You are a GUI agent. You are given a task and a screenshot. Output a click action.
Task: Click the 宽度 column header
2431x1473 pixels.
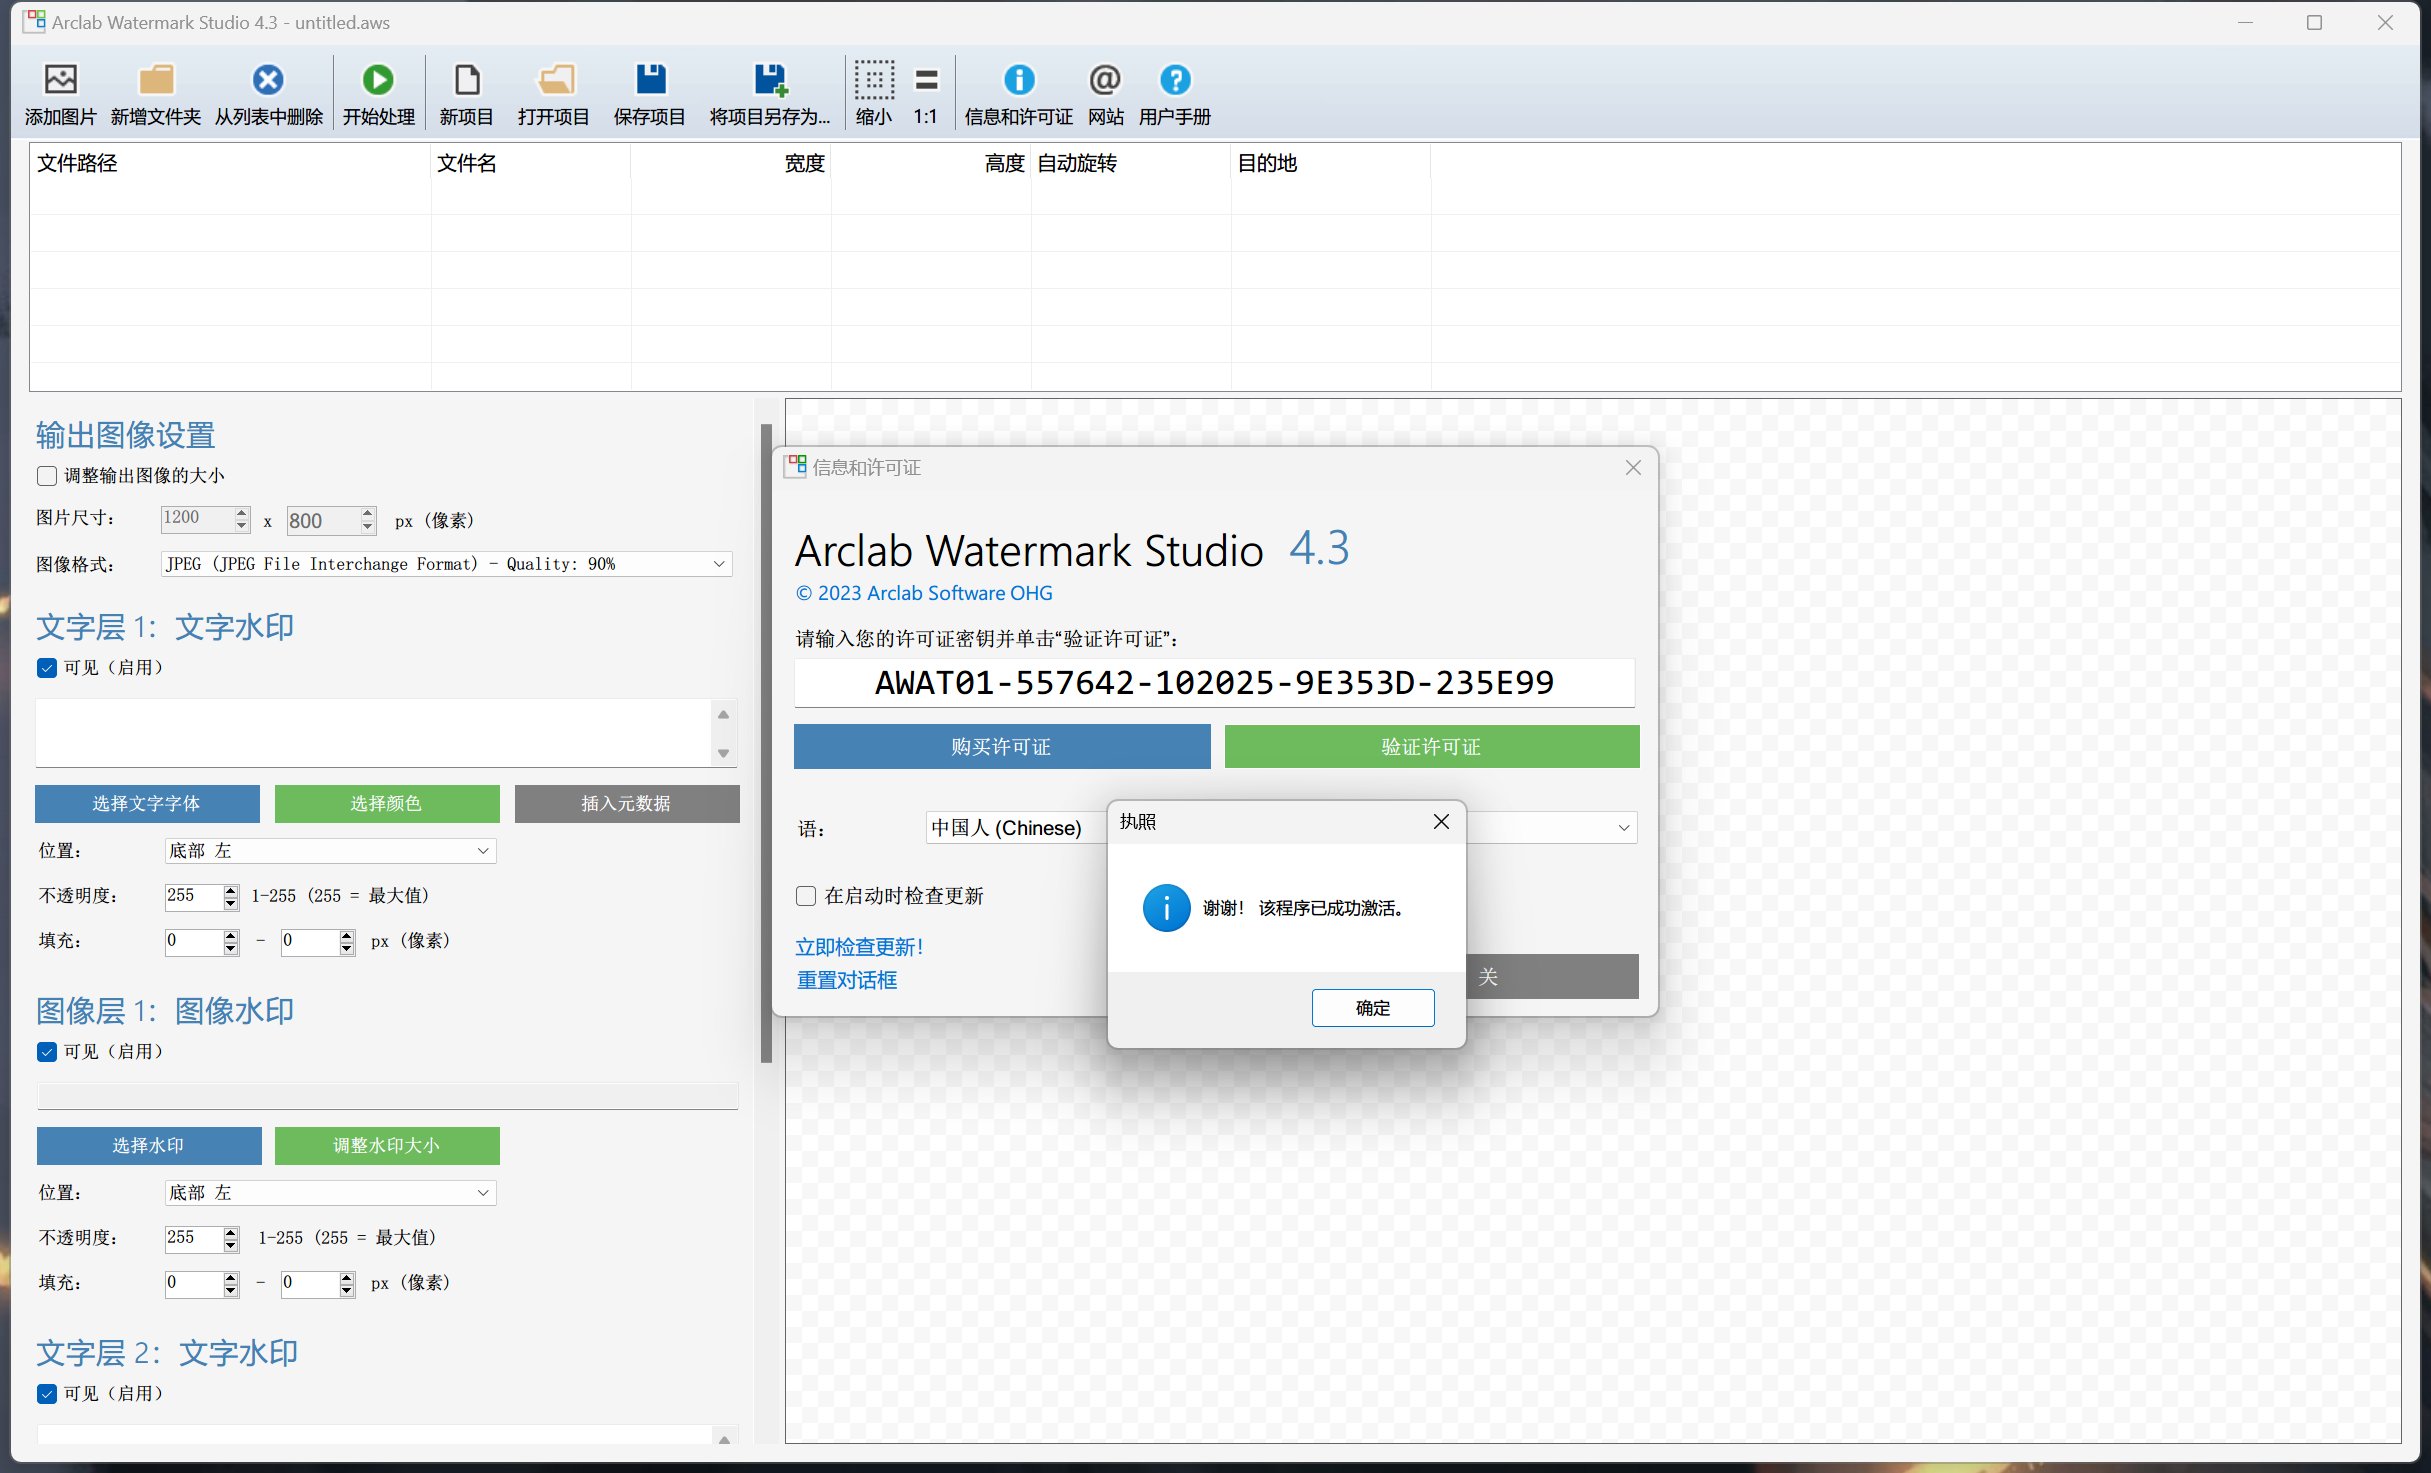[731, 163]
